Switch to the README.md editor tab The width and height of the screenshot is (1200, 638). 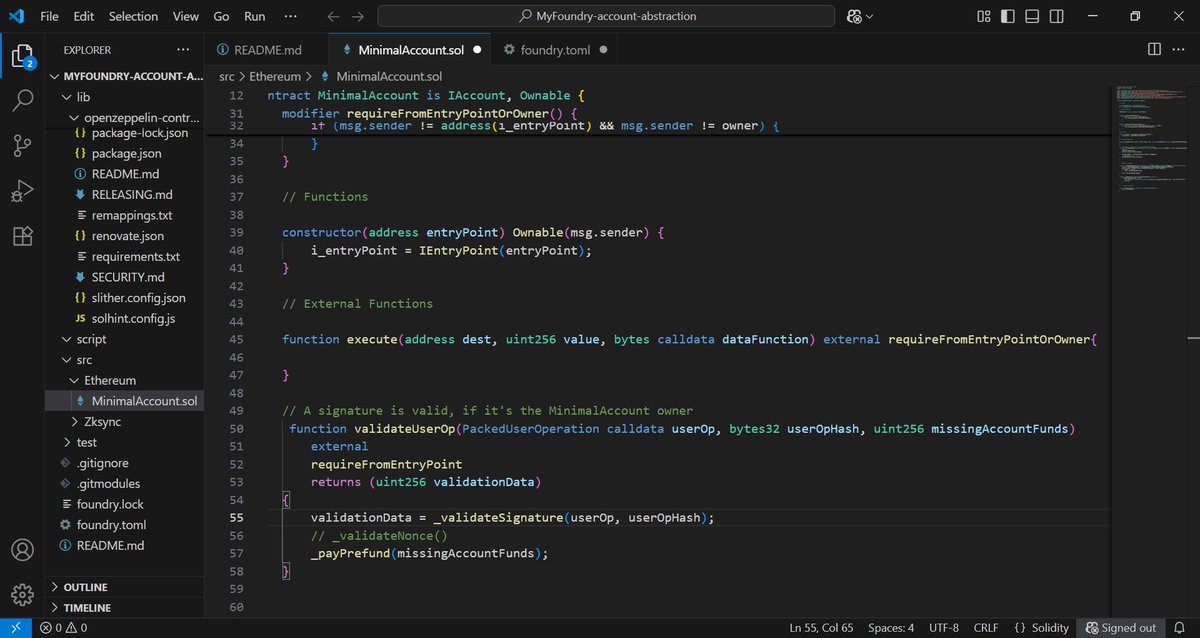pos(266,49)
